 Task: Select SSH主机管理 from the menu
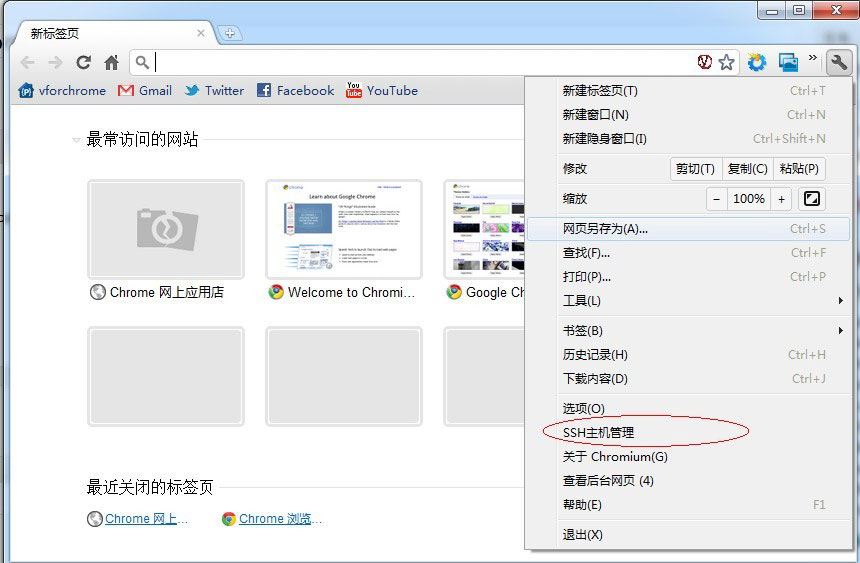point(598,433)
